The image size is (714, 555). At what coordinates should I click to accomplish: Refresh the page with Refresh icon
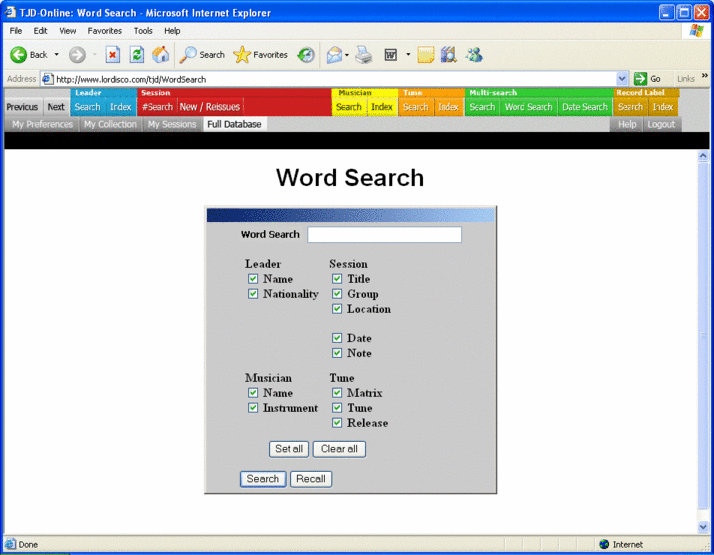pos(137,55)
